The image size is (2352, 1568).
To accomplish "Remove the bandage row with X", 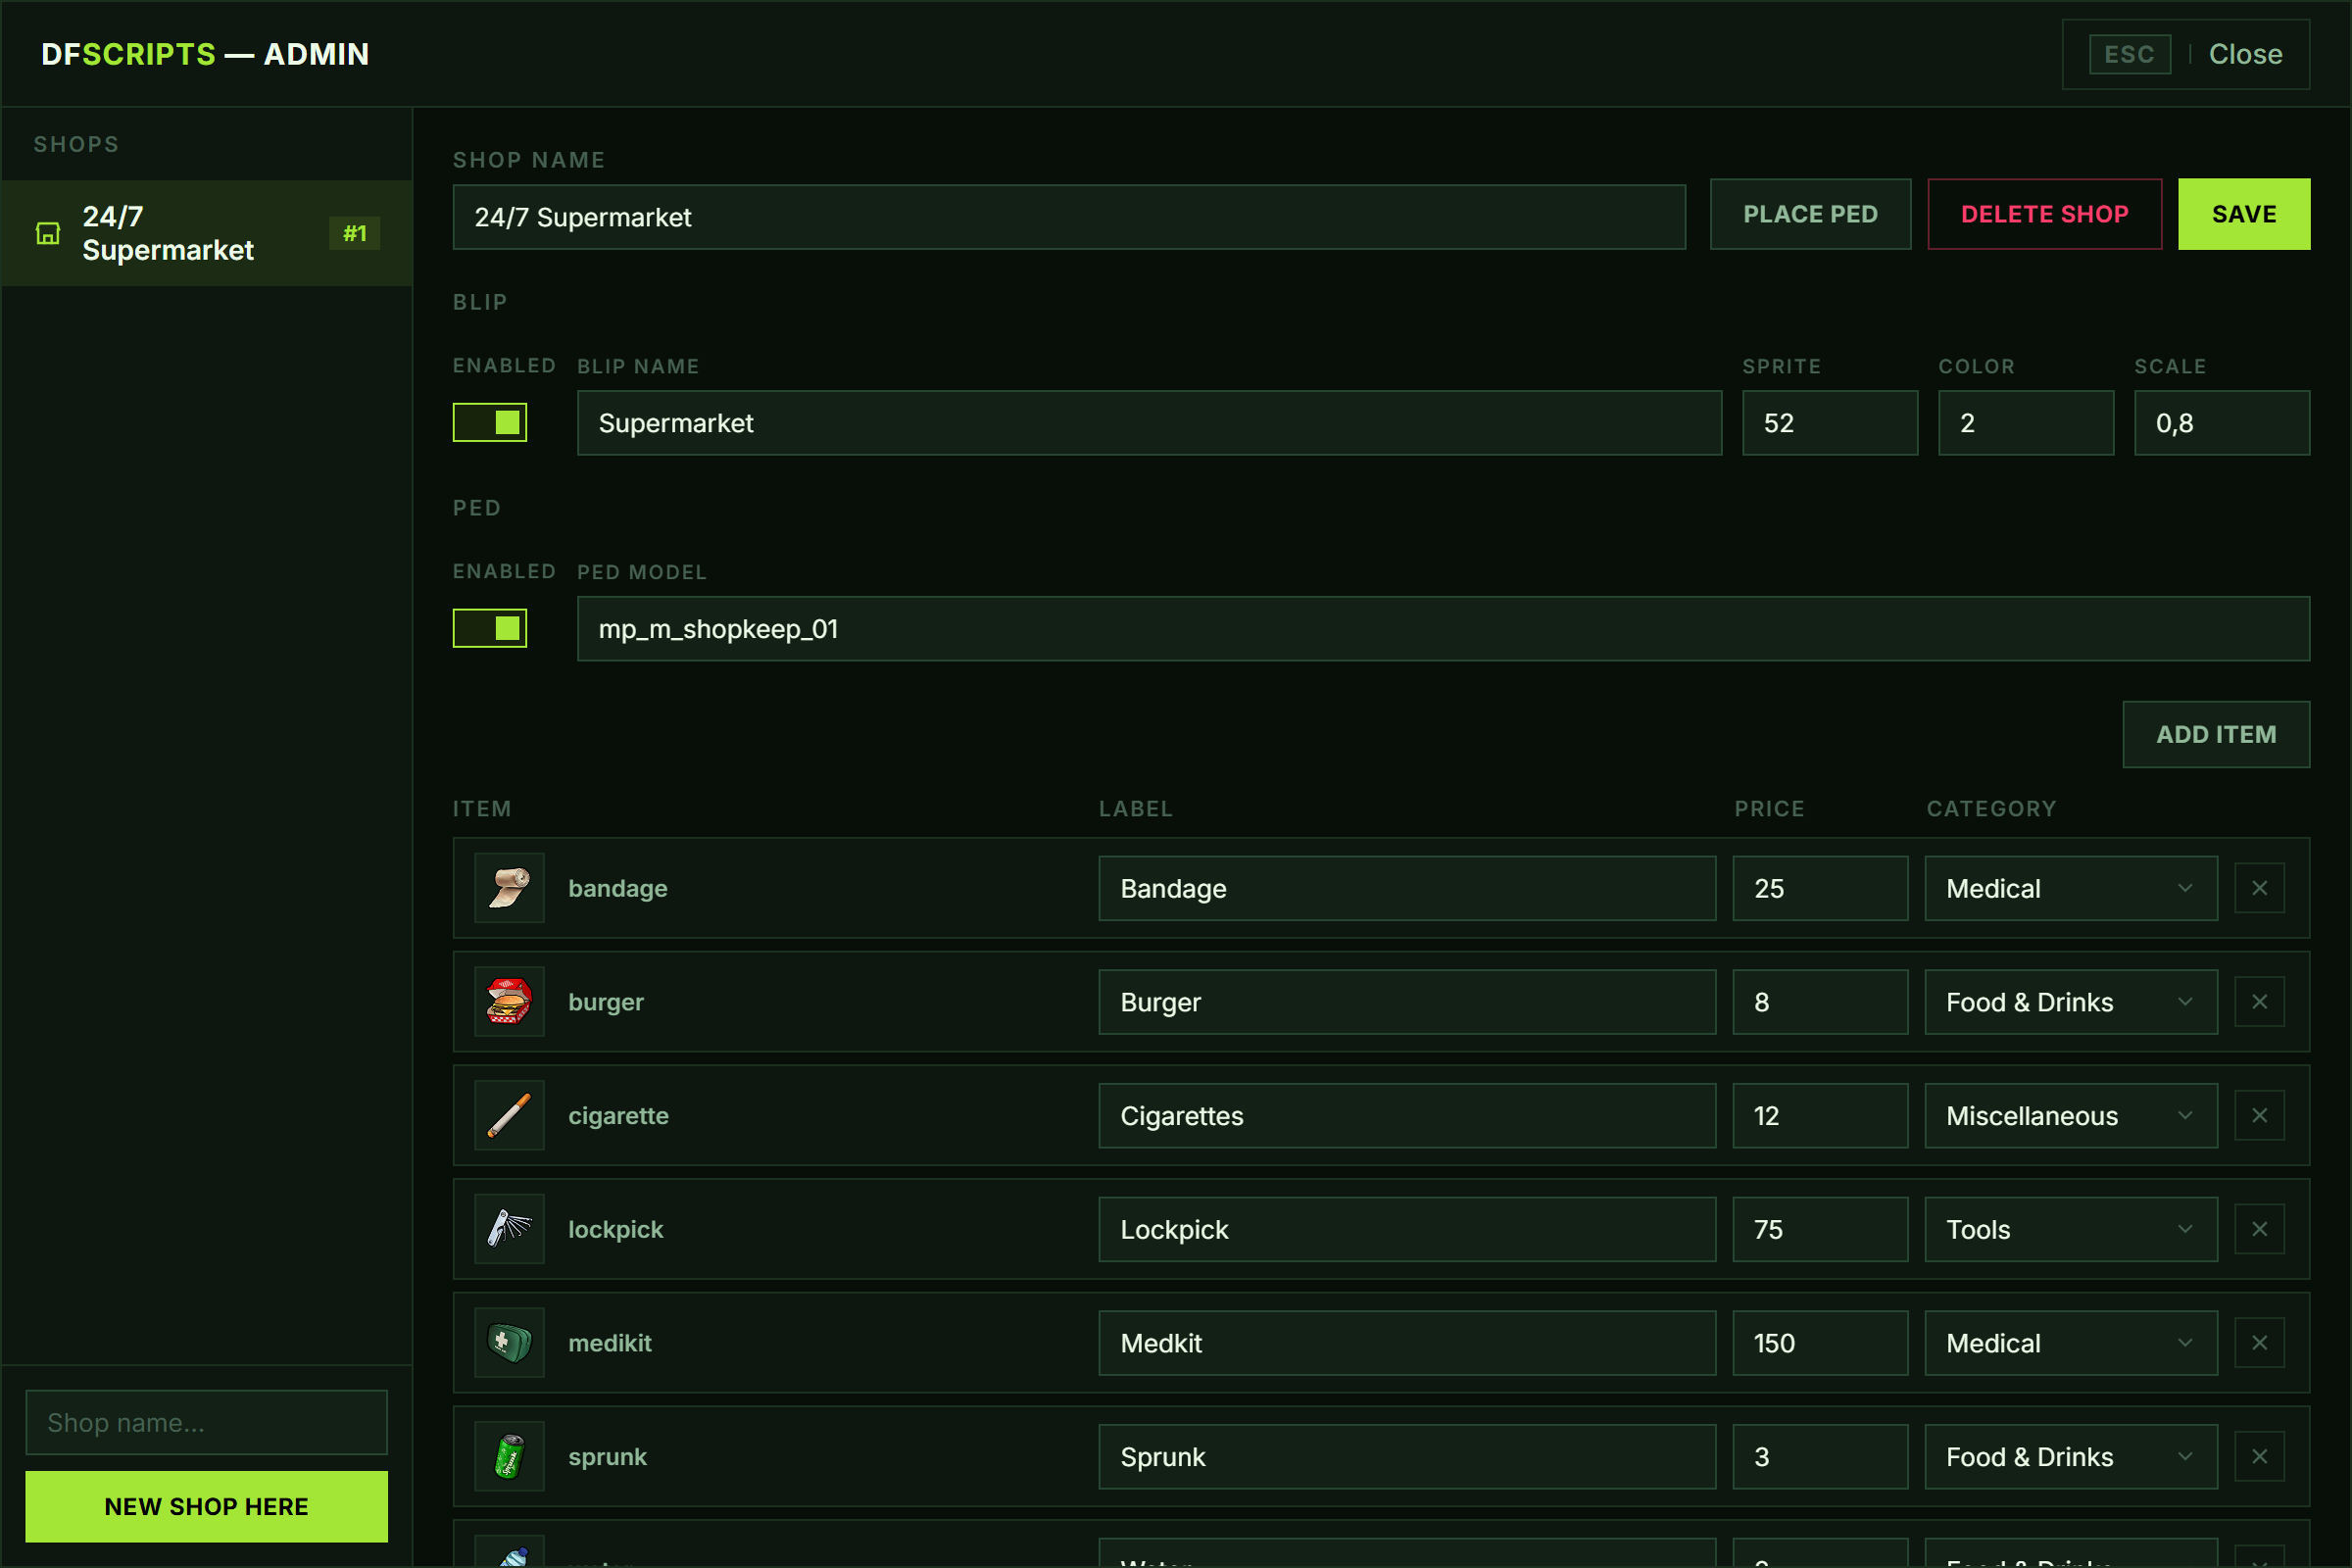I will point(2259,888).
